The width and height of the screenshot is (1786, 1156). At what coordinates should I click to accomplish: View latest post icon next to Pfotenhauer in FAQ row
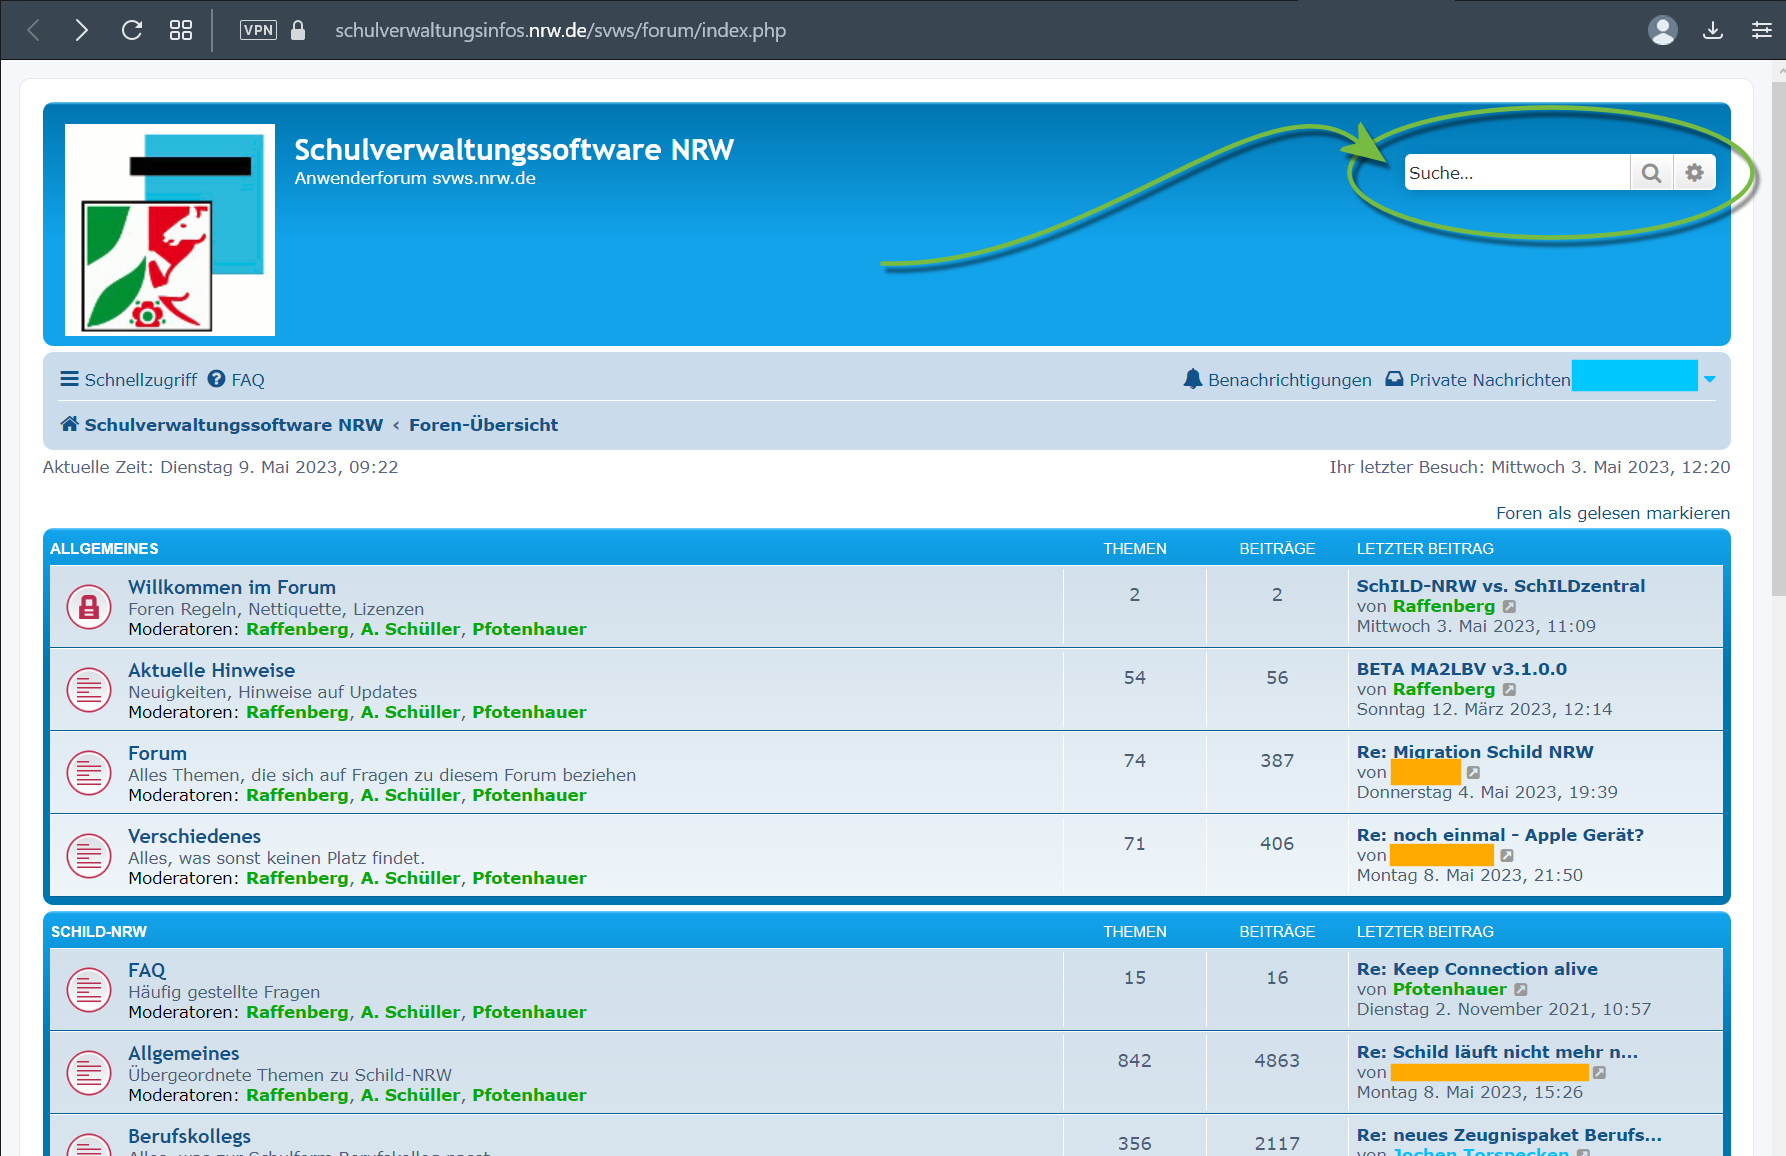pyautogui.click(x=1521, y=990)
